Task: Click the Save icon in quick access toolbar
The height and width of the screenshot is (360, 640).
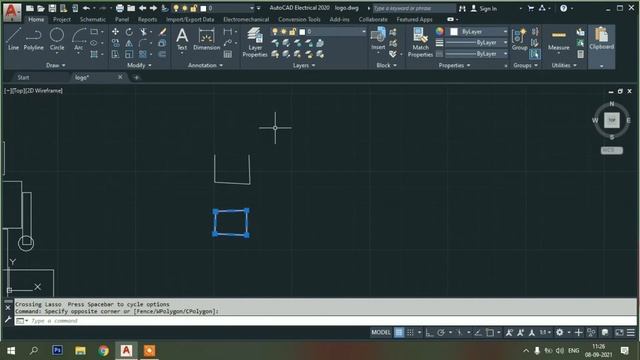Action: 52,8
